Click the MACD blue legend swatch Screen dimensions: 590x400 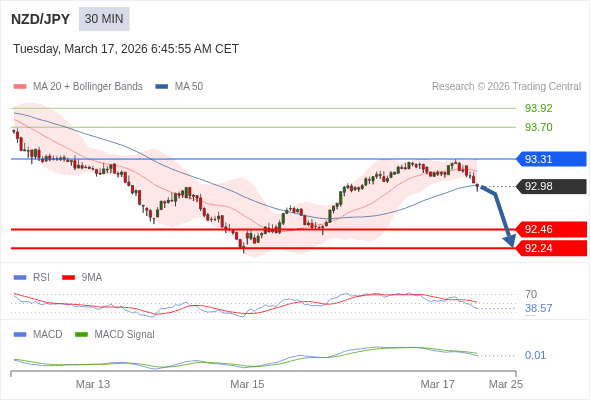click(x=20, y=335)
